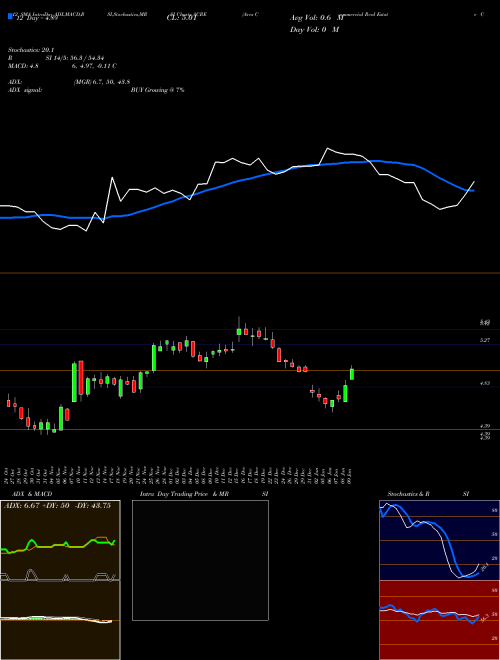Click 'ADX: 6.67 +DY: 50 -DY: 43.75' header
Screen dimensions: 500x660
(x=57, y=506)
